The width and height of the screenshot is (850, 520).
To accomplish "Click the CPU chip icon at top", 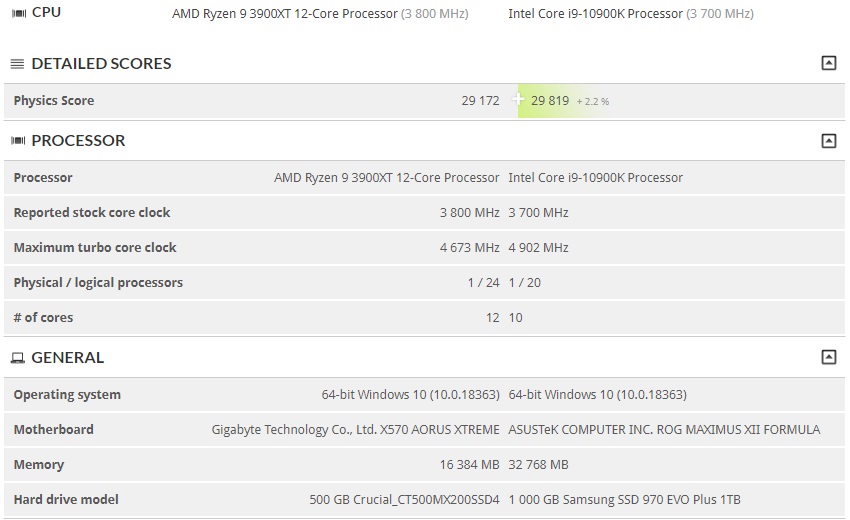I will tap(19, 13).
